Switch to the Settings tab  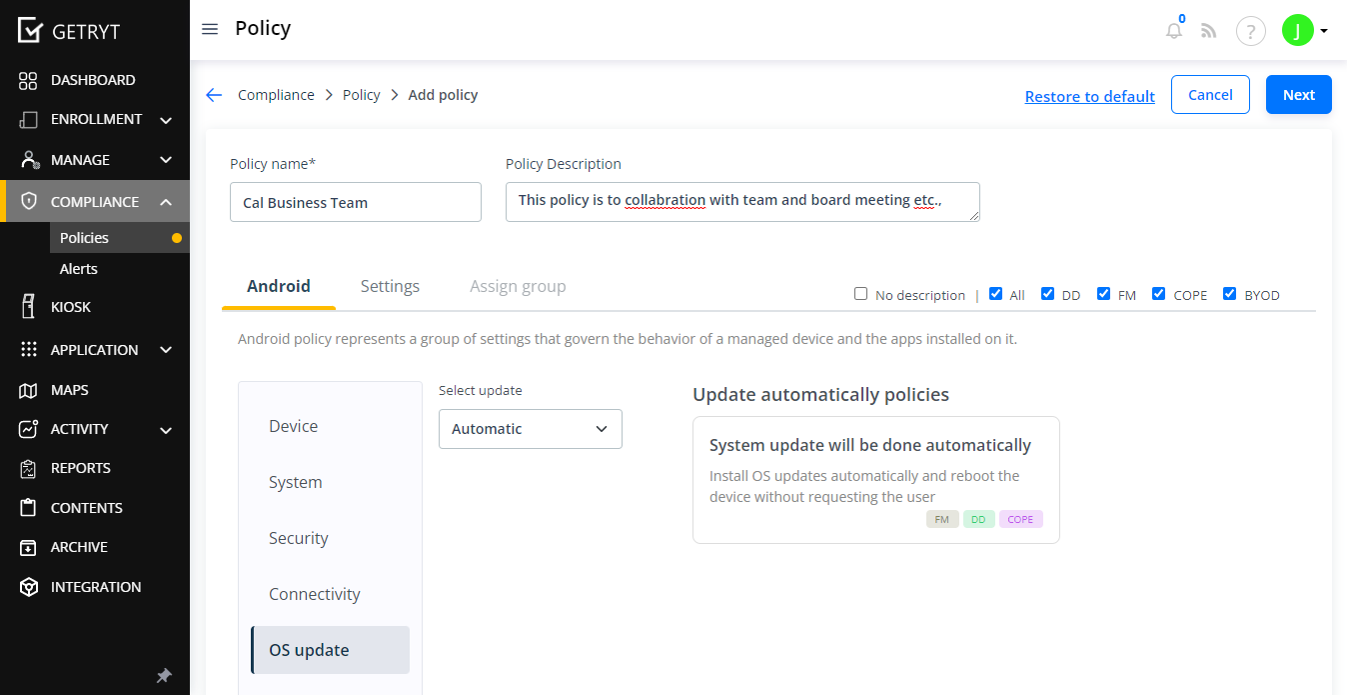(390, 286)
